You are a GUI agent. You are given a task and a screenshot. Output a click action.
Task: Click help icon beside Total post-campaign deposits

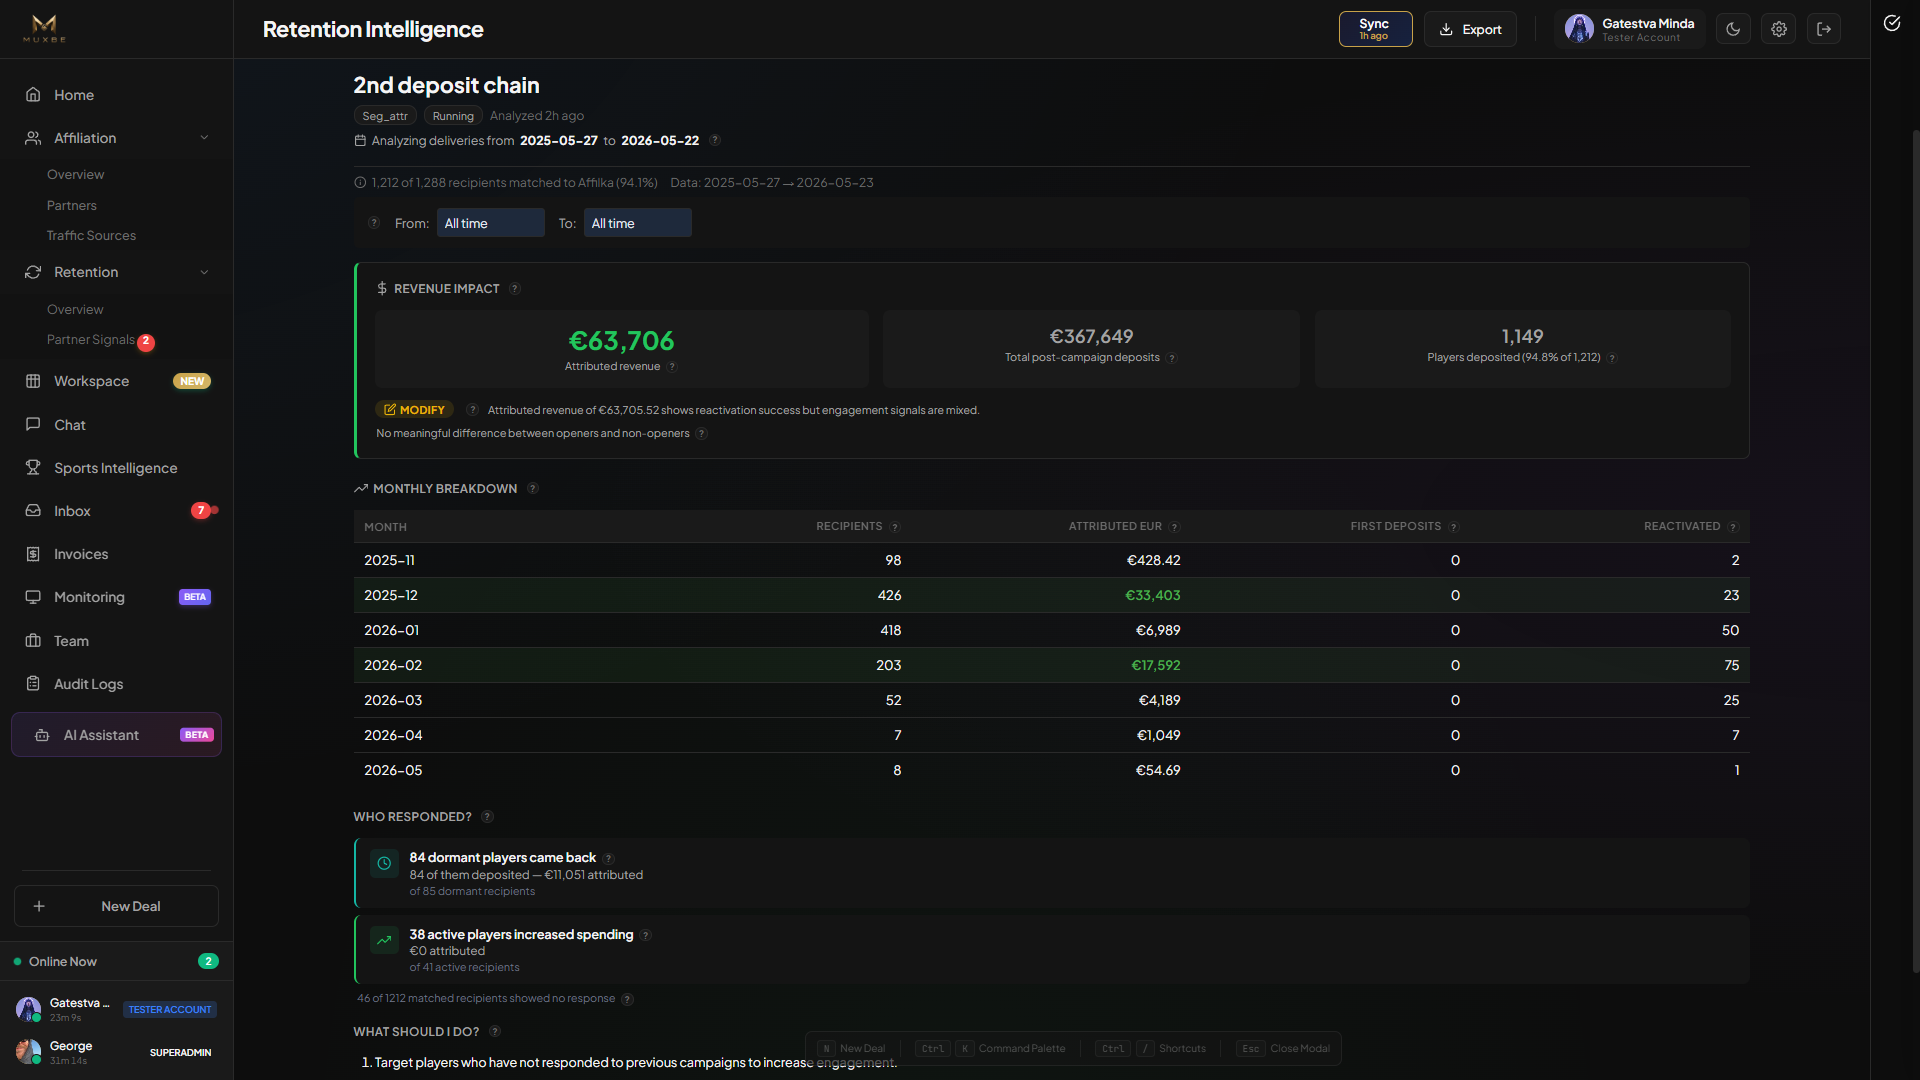pyautogui.click(x=1172, y=358)
